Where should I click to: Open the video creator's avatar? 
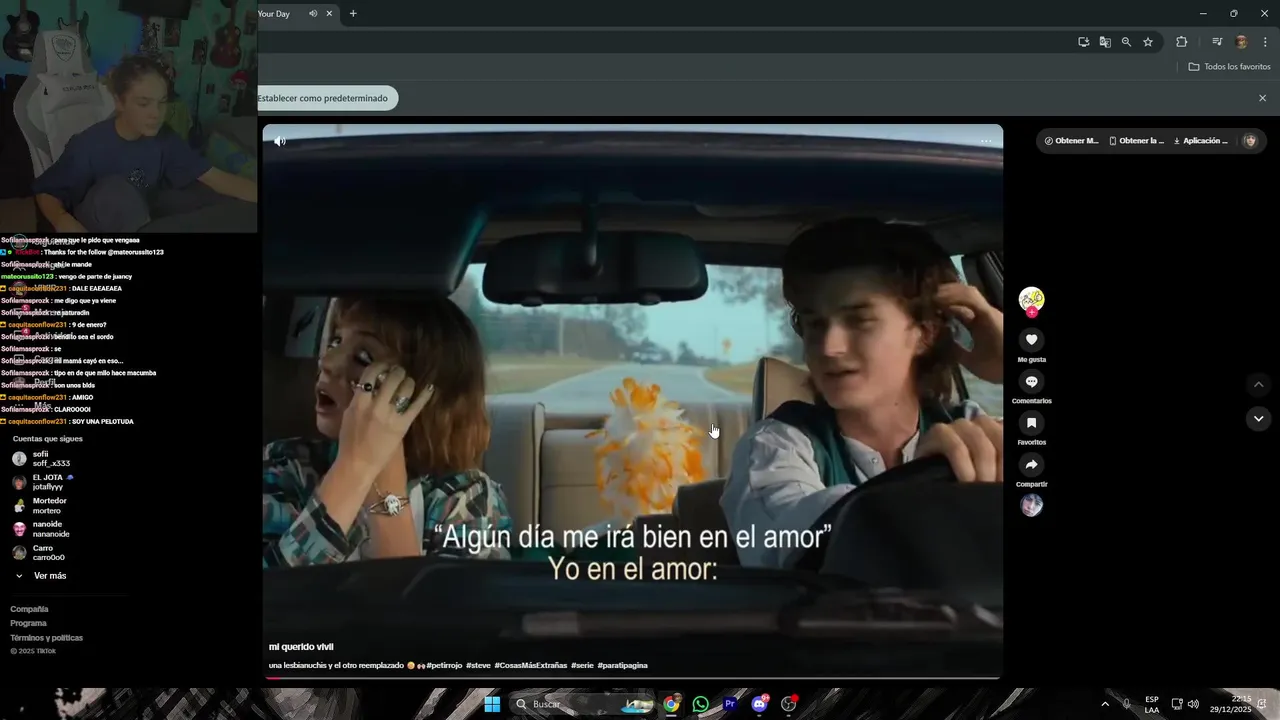coord(1032,298)
